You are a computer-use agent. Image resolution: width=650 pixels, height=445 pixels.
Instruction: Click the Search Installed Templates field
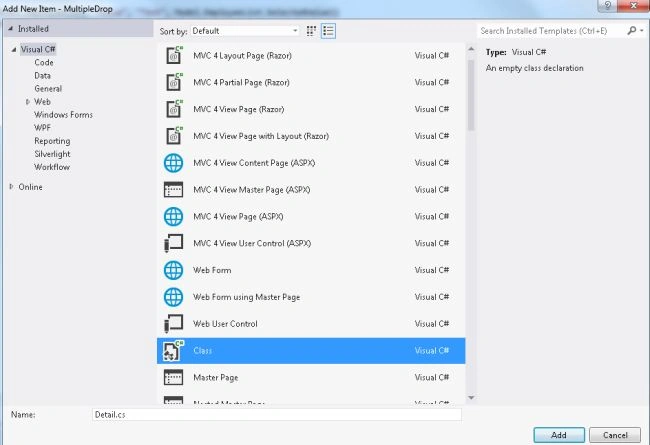tap(551, 31)
